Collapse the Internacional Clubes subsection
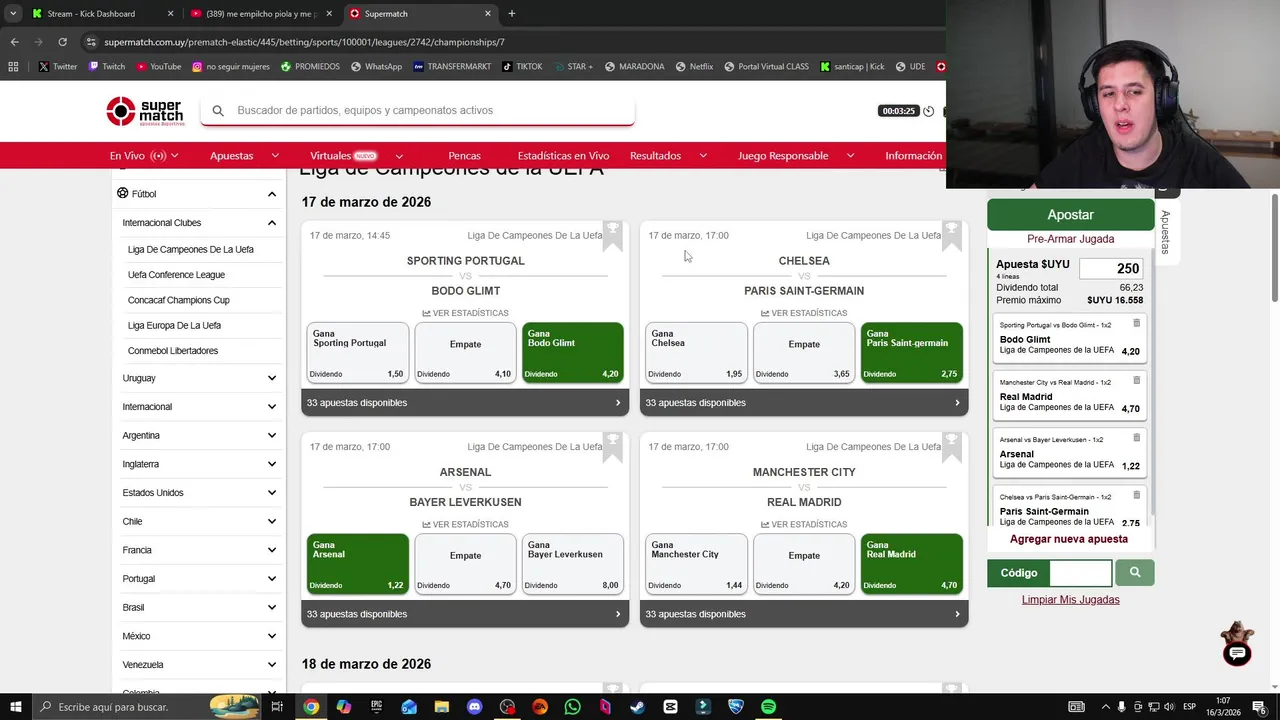Image resolution: width=1280 pixels, height=720 pixels. click(271, 223)
